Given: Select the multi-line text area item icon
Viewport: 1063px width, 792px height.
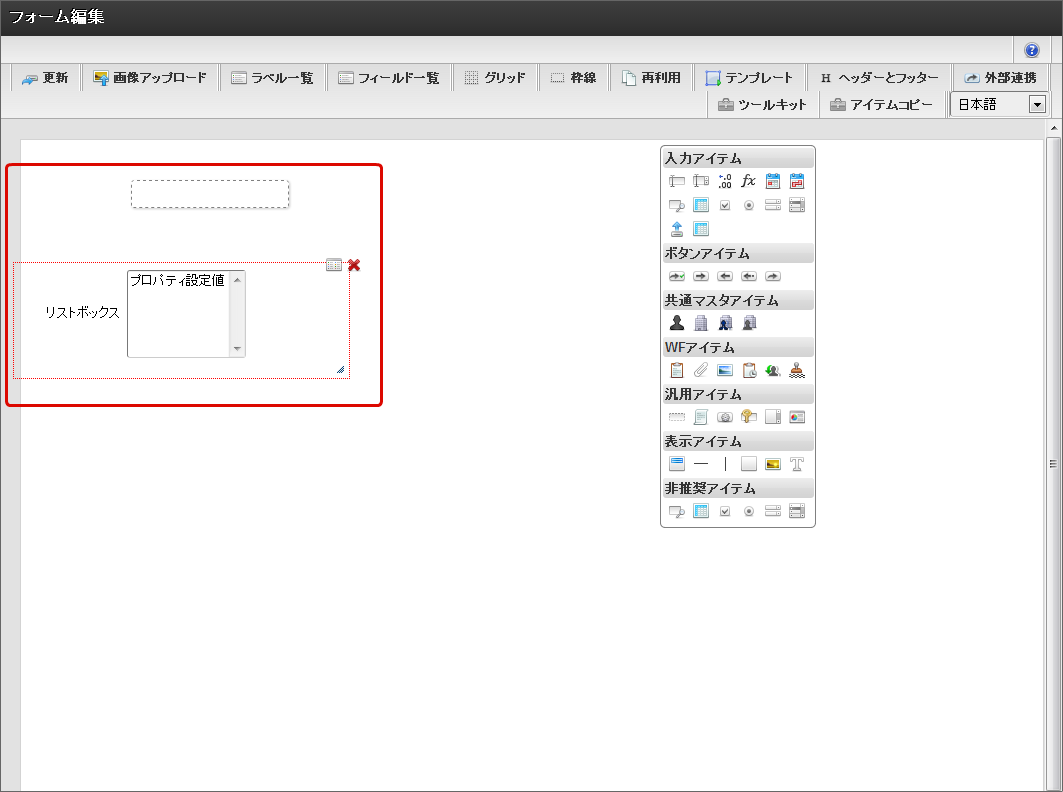Looking at the screenshot, I should tap(701, 181).
